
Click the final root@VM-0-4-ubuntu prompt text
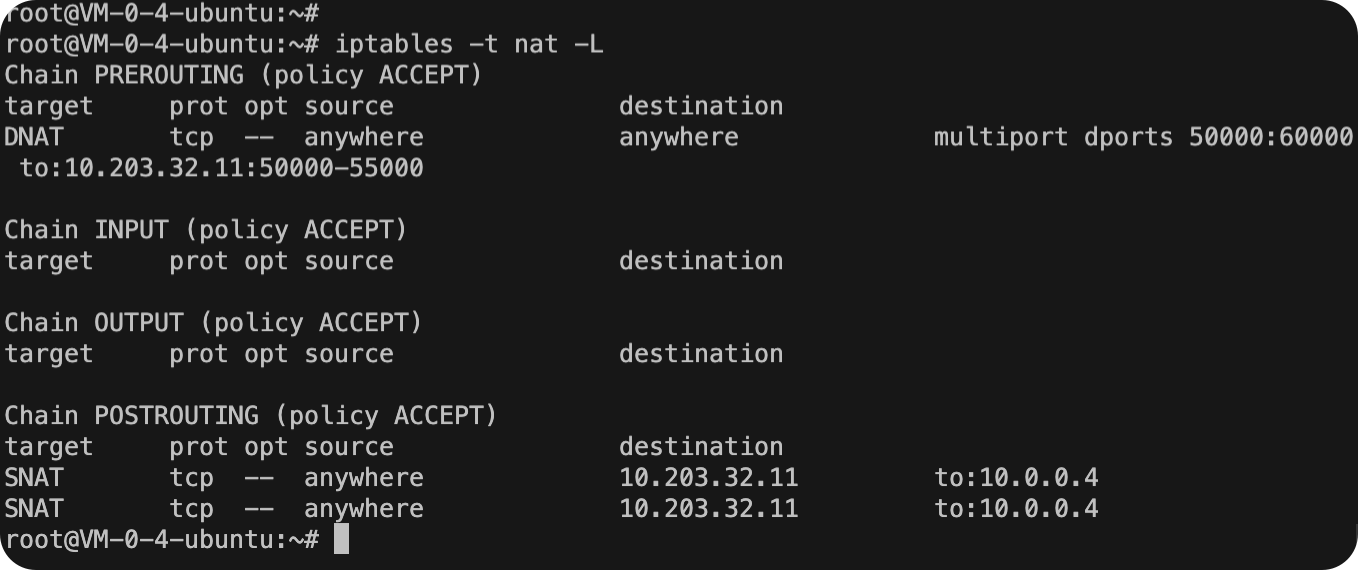tap(161, 539)
